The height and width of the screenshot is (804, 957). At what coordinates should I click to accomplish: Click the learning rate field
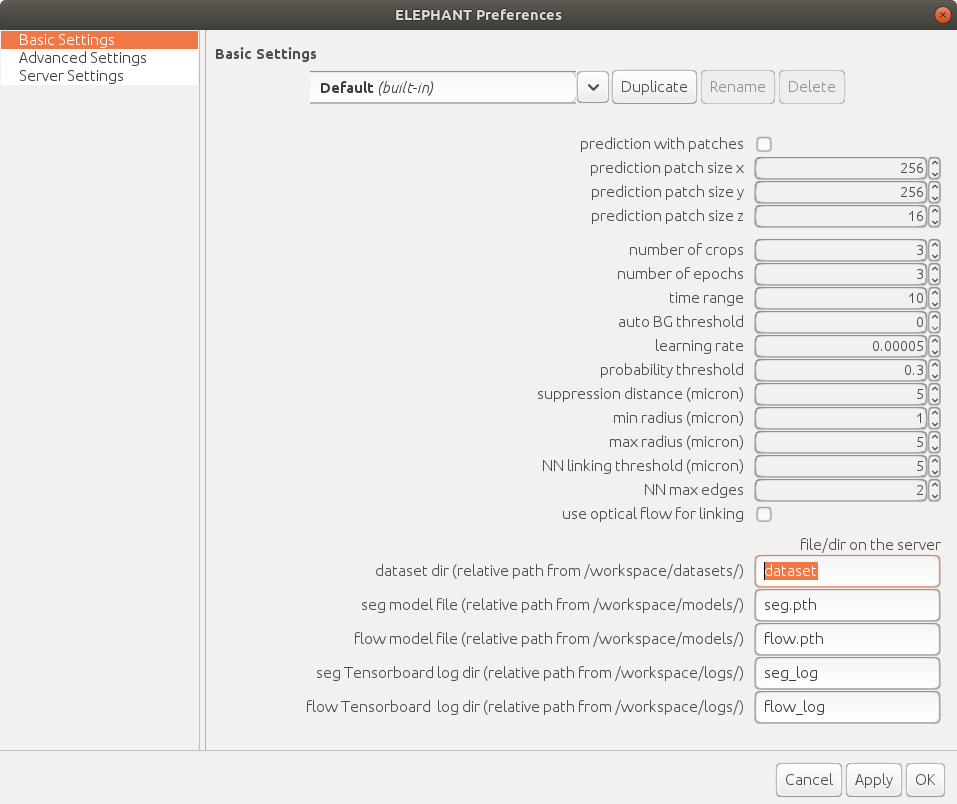point(840,346)
